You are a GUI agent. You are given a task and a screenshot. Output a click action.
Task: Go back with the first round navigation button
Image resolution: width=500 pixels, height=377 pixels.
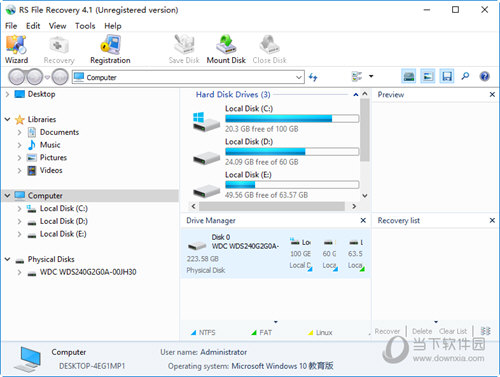point(17,77)
